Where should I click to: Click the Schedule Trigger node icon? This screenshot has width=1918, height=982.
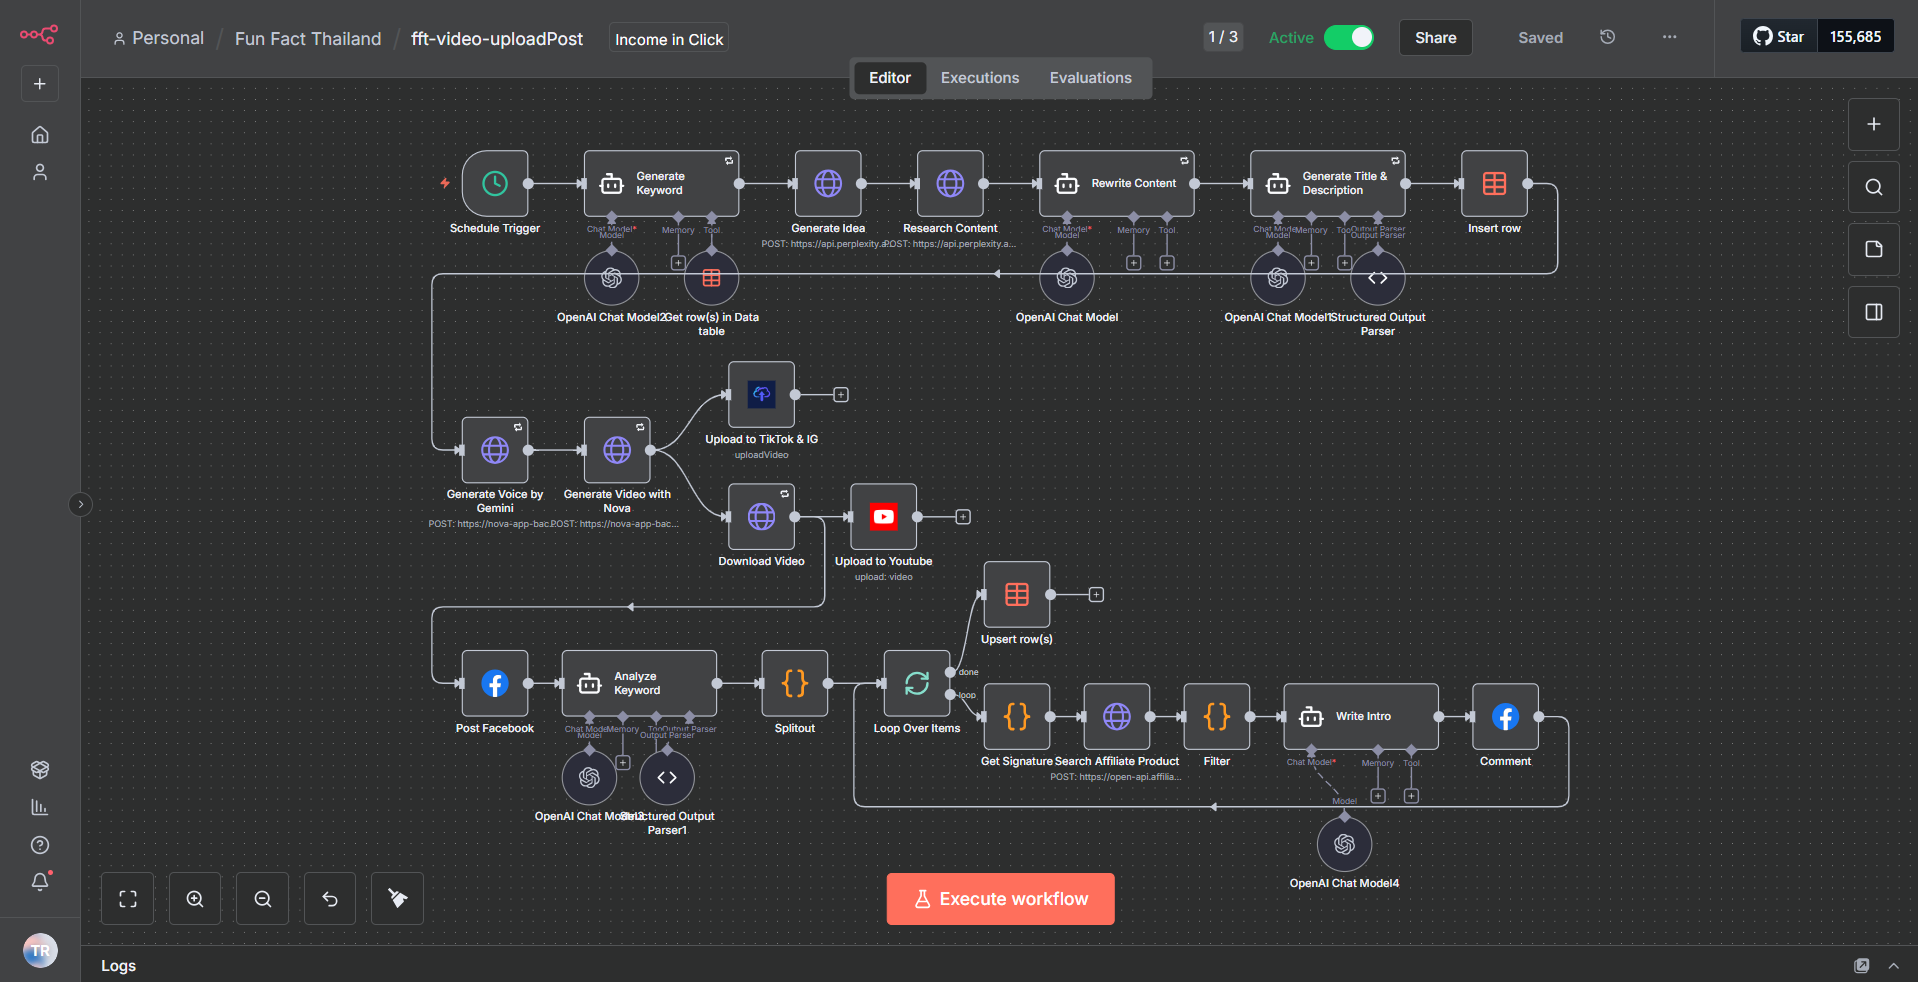pyautogui.click(x=494, y=184)
